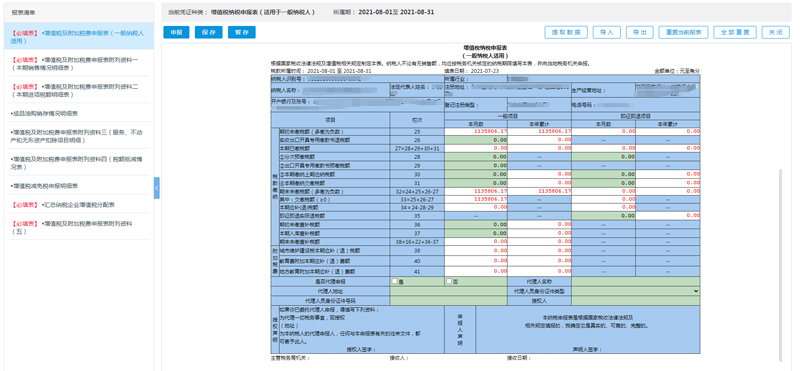Collapse the left report list panel arrow
800x371 pixels.
157,188
